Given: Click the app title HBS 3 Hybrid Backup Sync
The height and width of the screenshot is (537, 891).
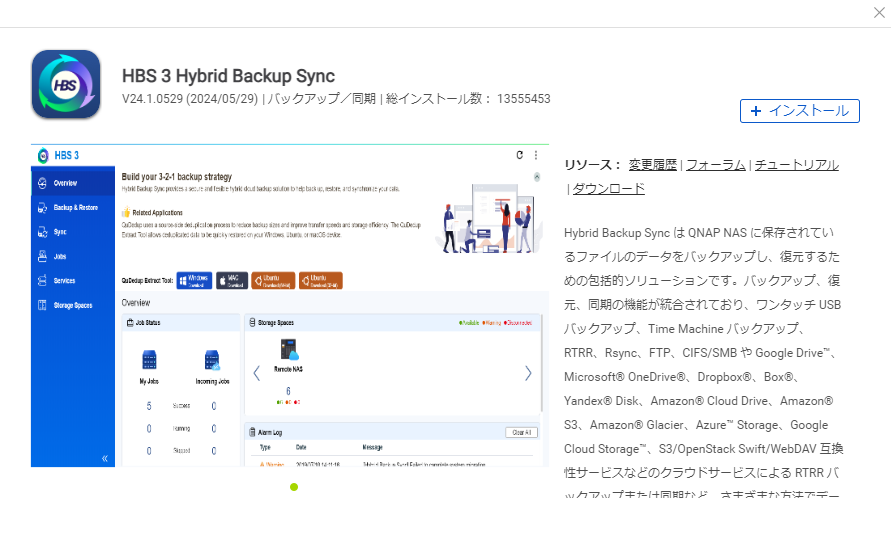Looking at the screenshot, I should 228,76.
